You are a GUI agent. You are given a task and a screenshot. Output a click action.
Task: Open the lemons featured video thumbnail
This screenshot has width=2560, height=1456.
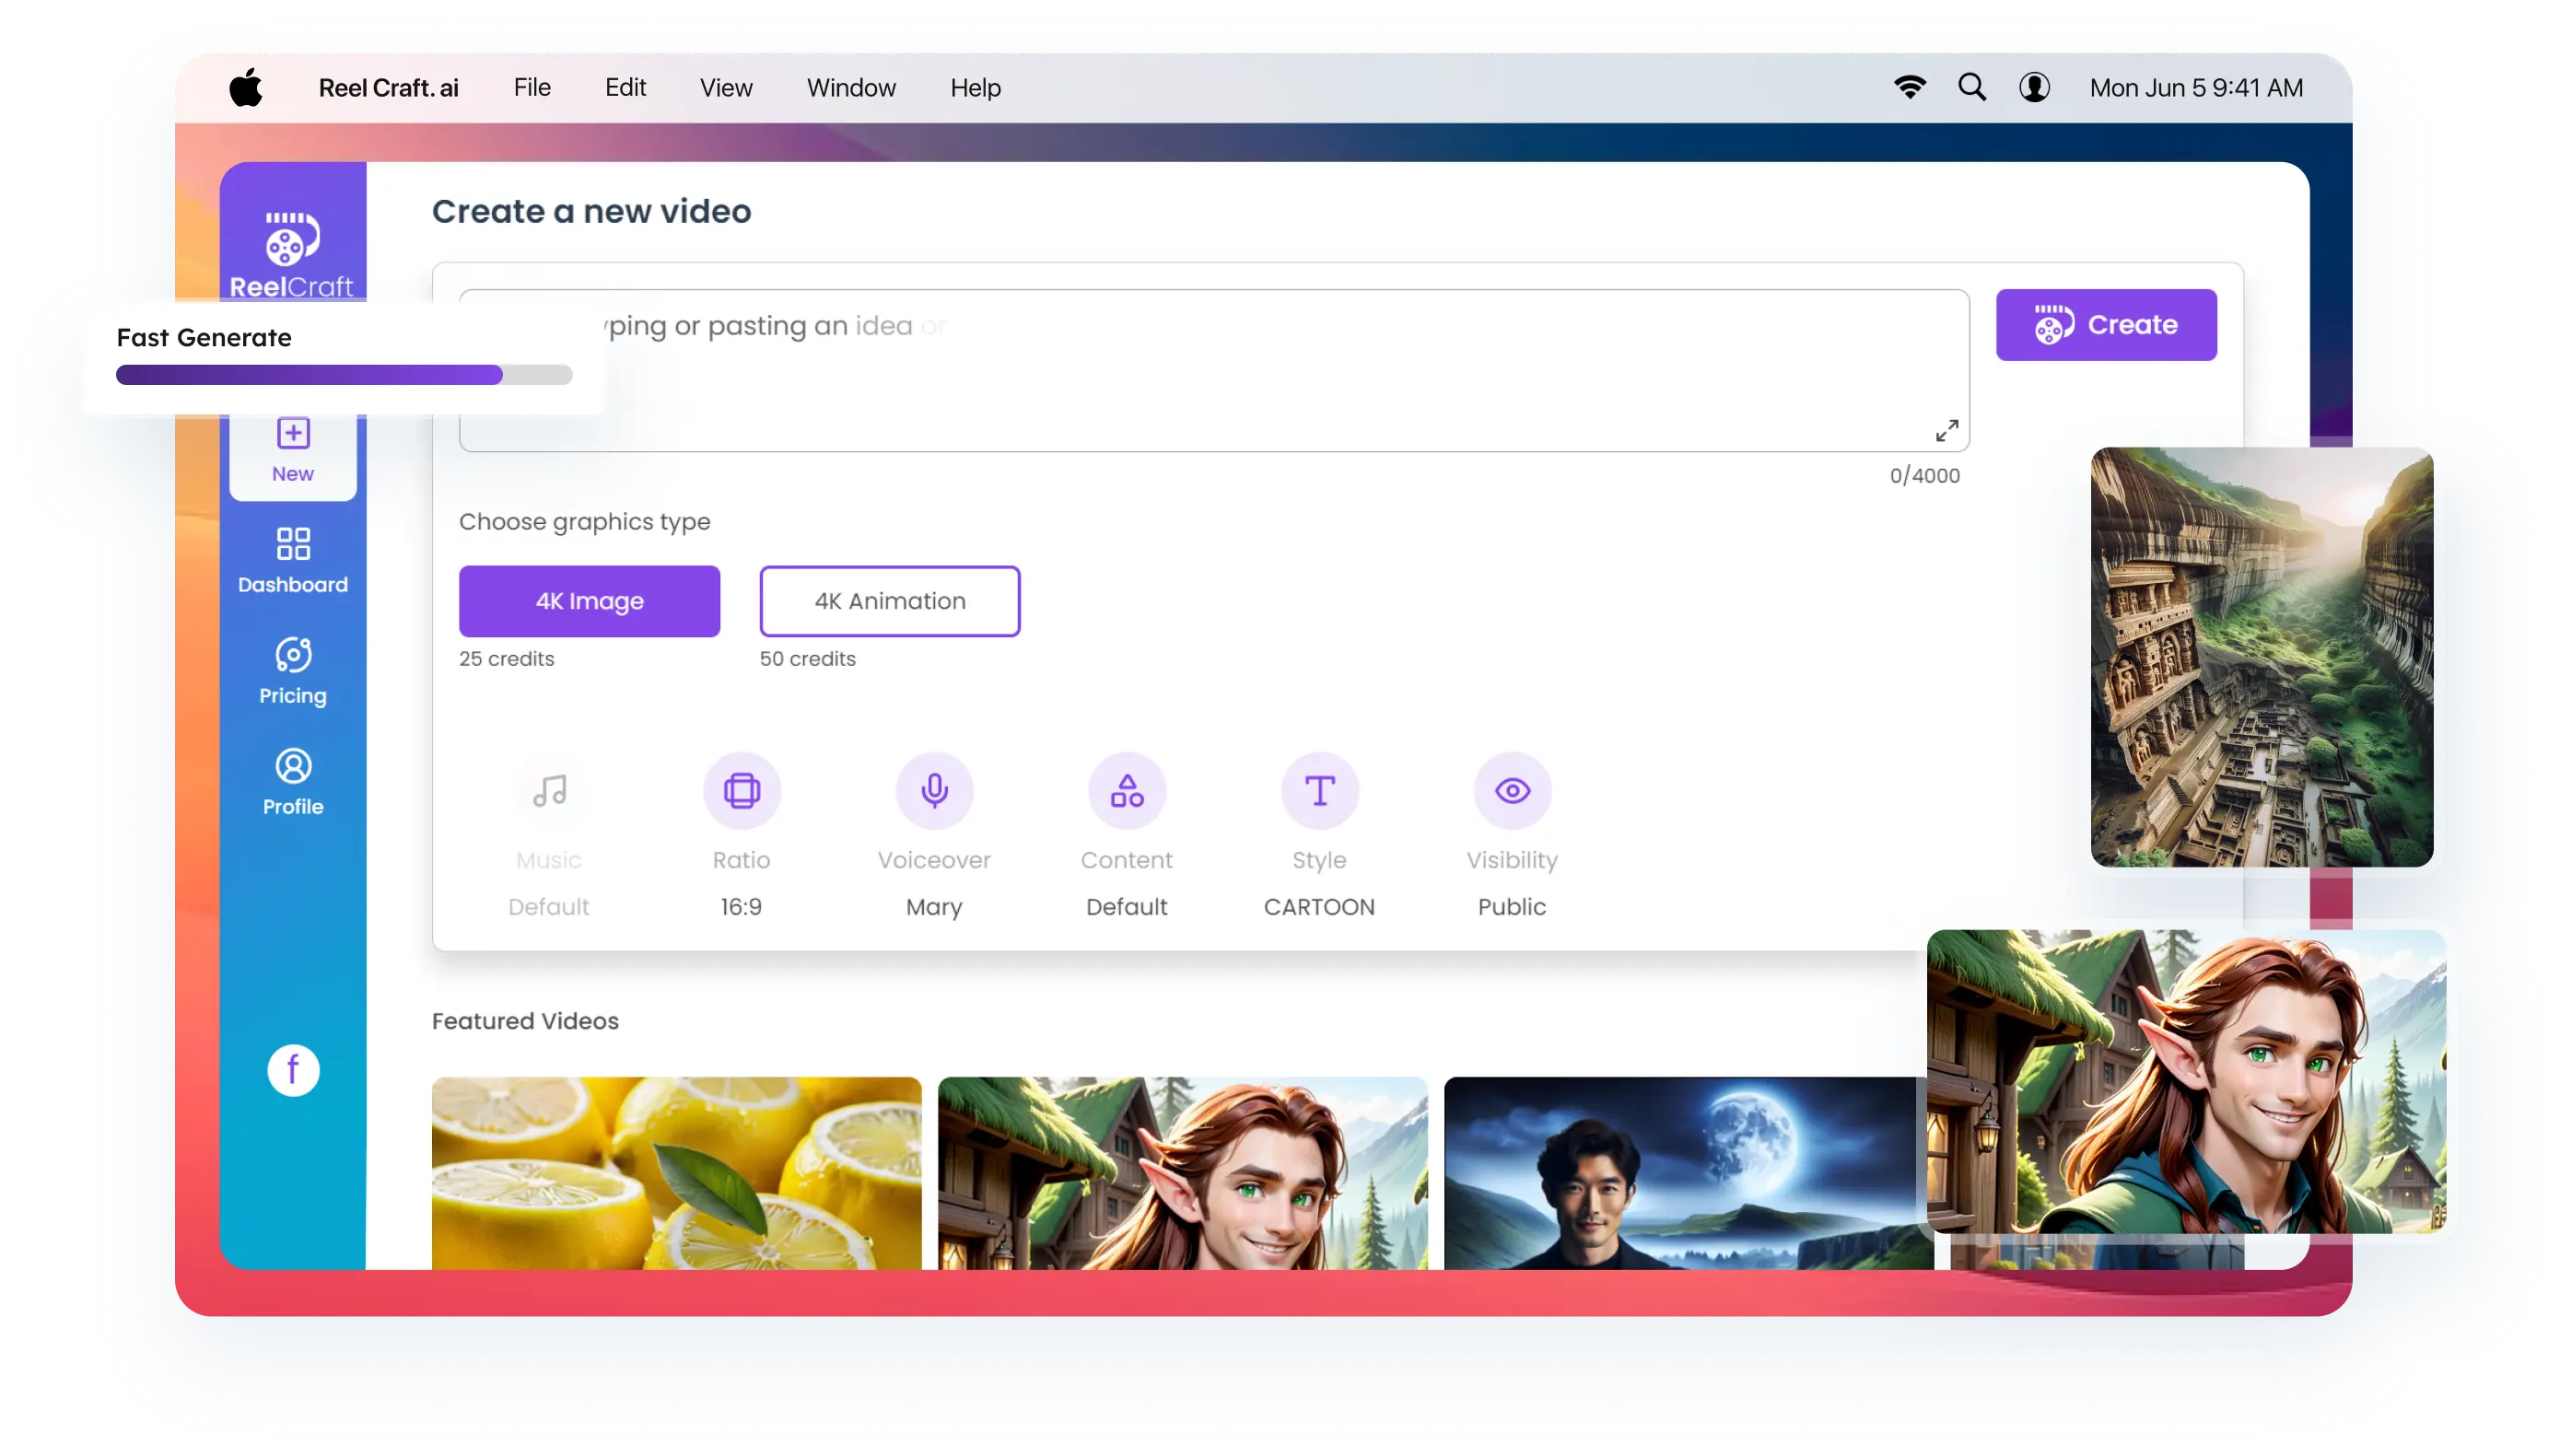coord(676,1173)
